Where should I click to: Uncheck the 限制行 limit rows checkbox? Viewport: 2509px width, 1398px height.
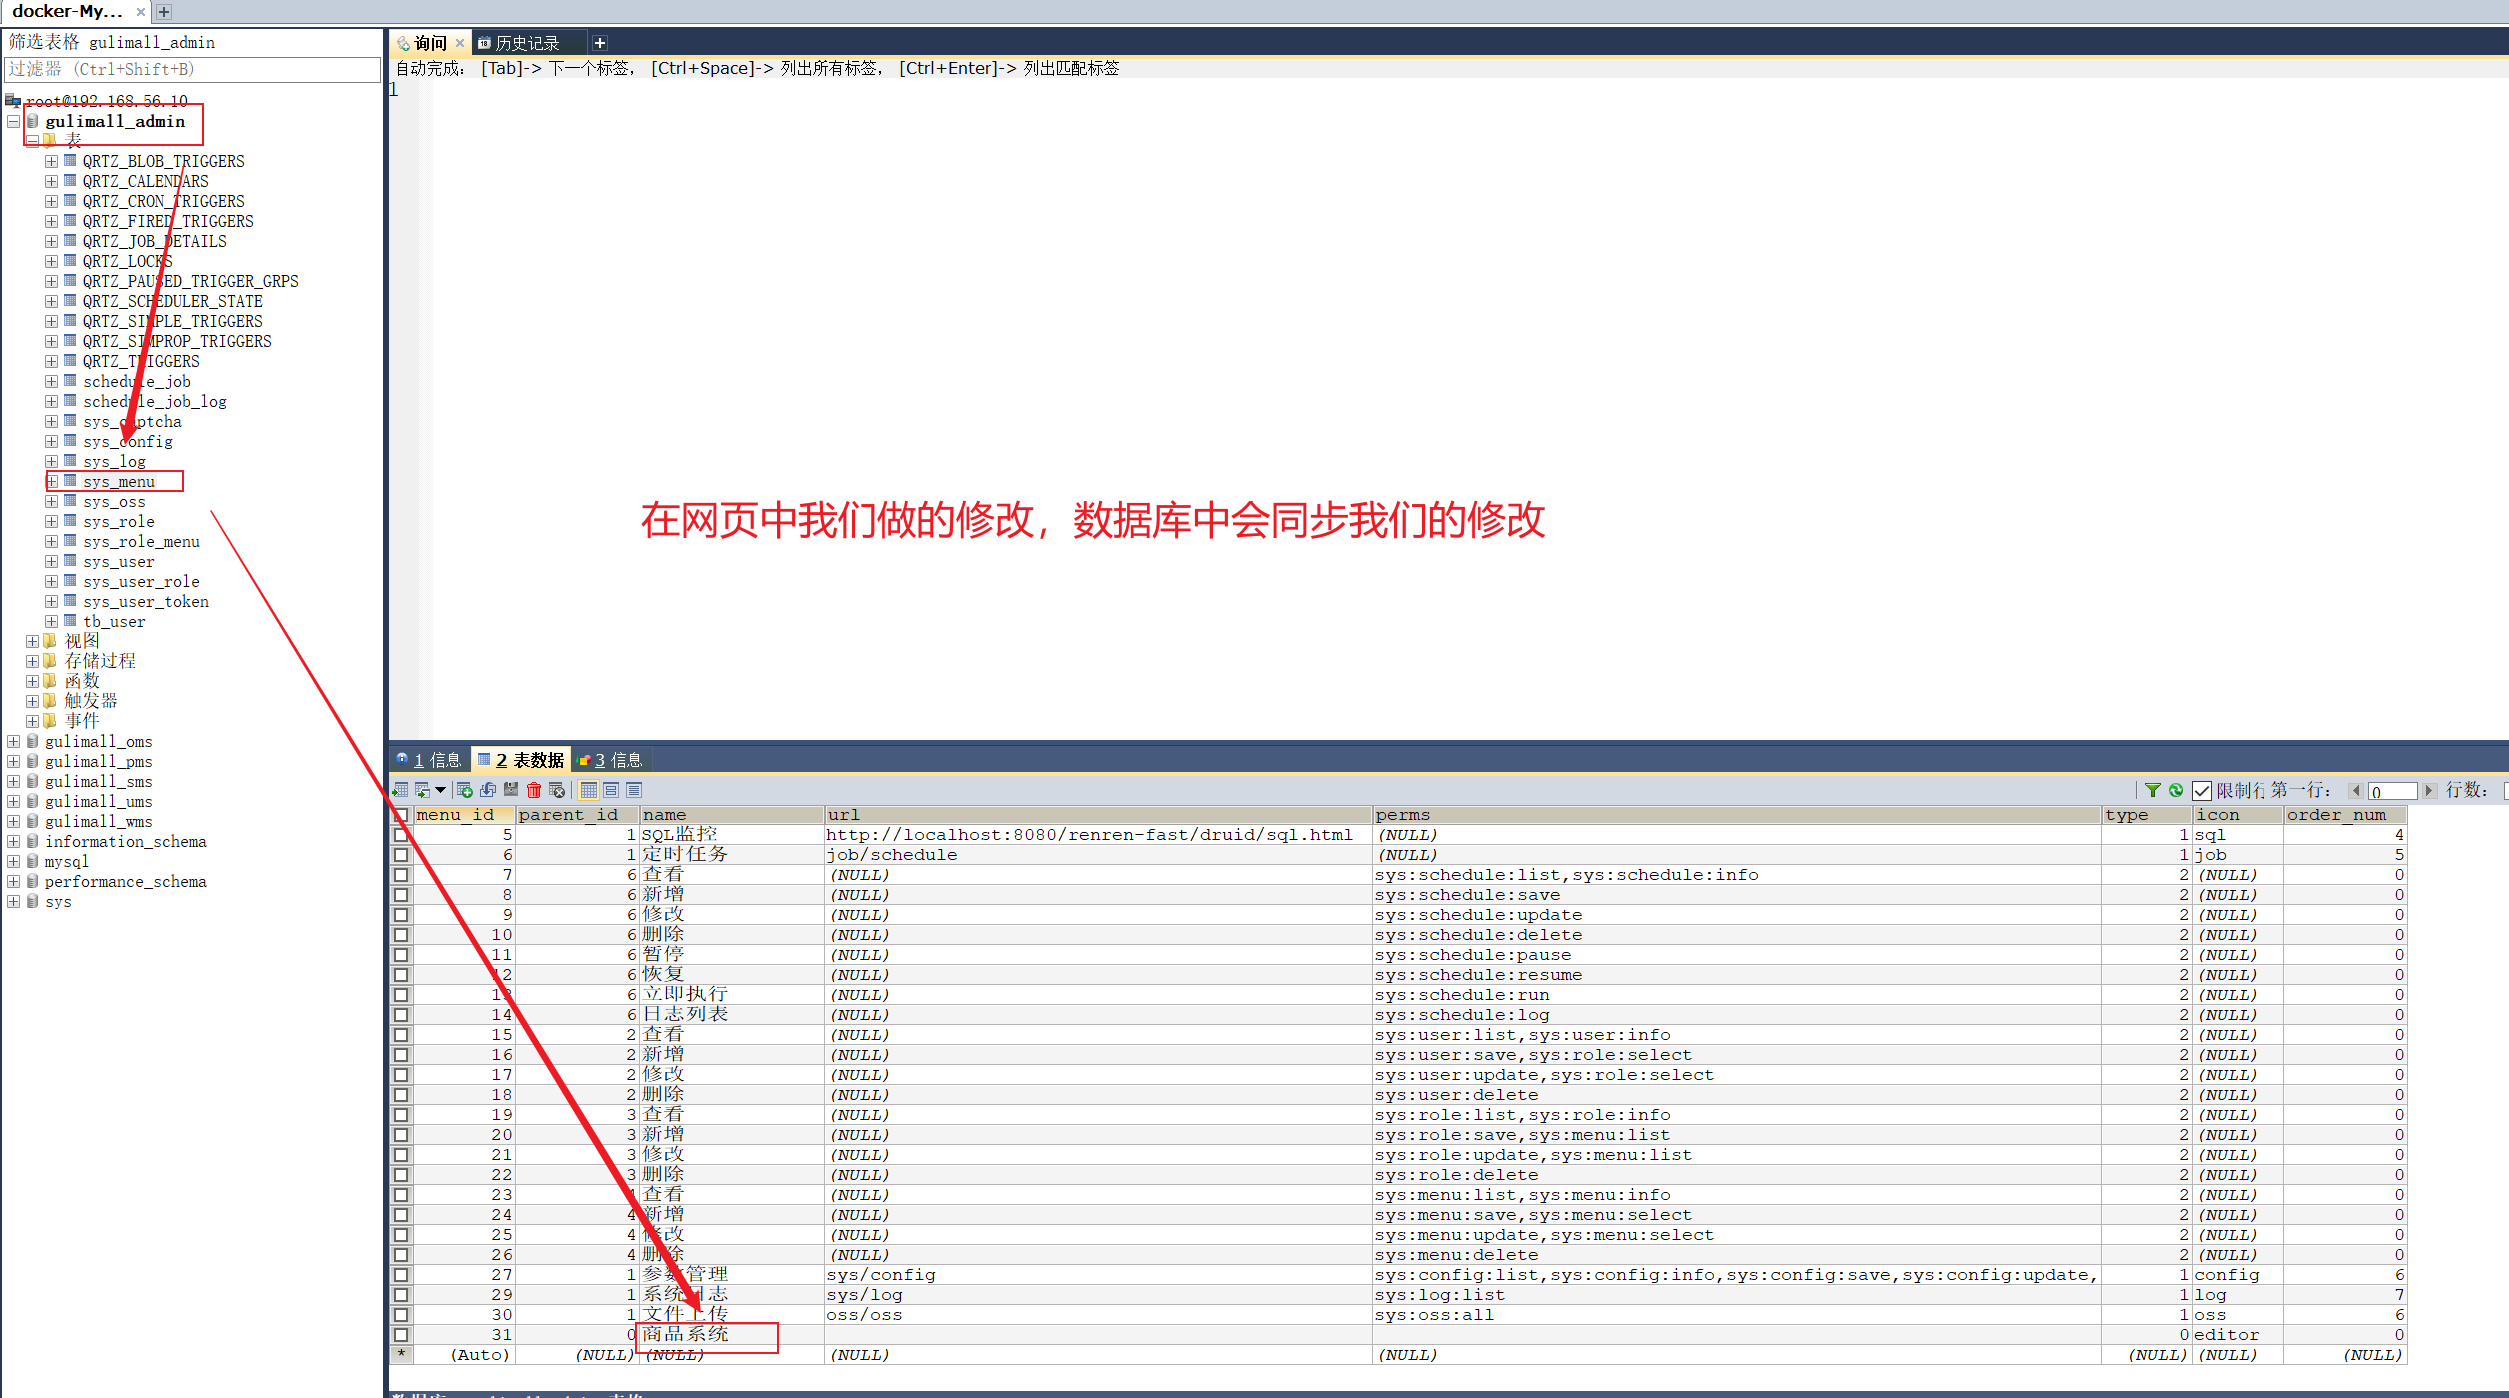point(2201,791)
